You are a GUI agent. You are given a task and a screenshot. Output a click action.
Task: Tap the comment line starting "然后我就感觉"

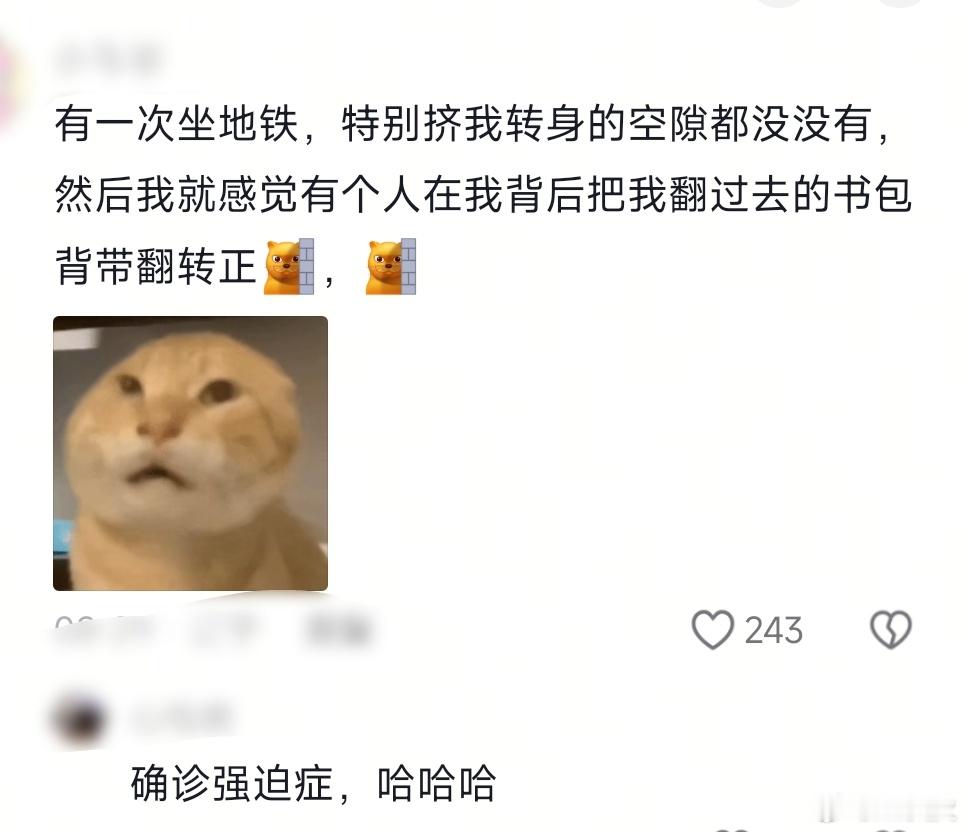483,195
